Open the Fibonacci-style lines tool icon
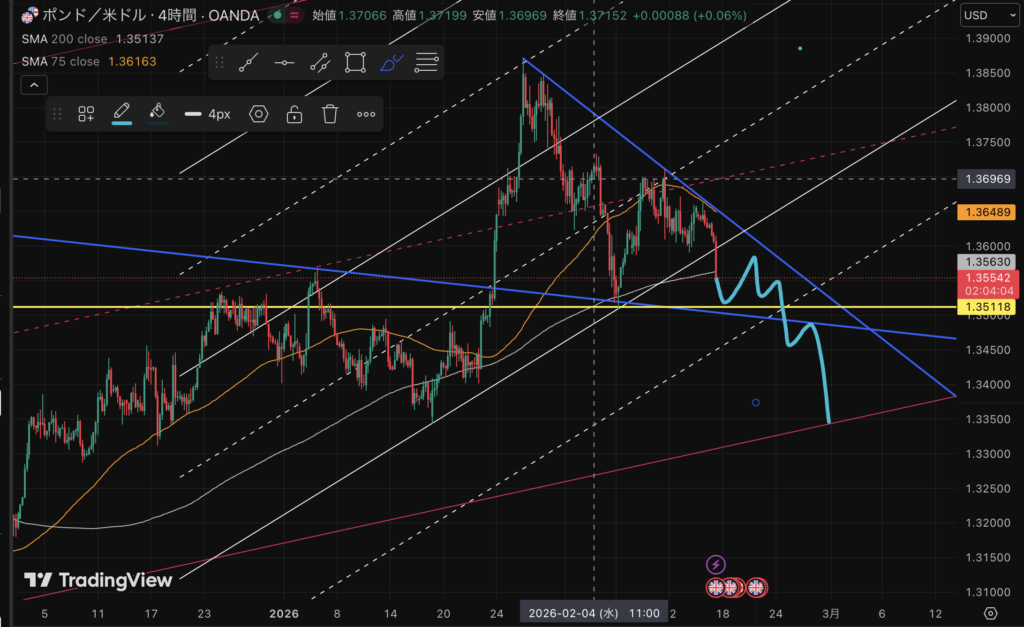The width and height of the screenshot is (1024, 627). click(x=426, y=62)
